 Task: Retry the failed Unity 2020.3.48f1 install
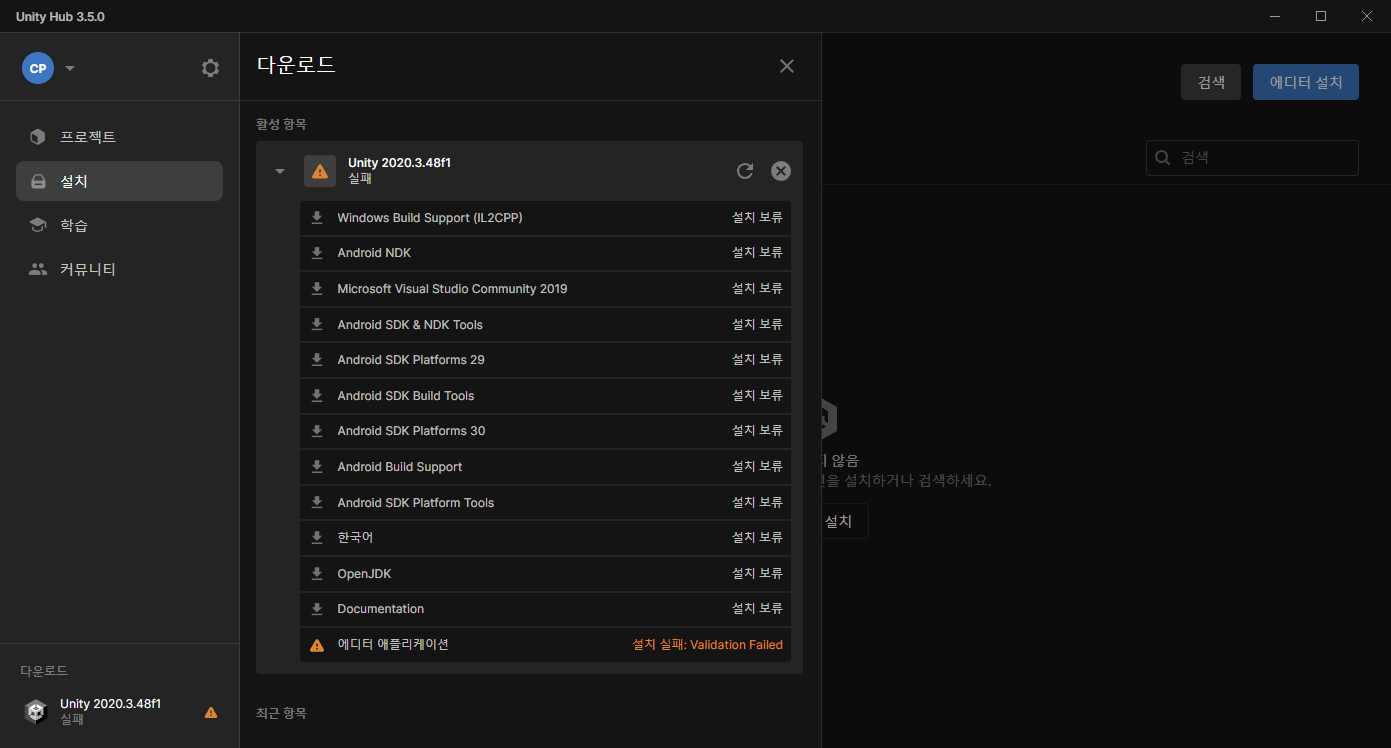click(745, 171)
